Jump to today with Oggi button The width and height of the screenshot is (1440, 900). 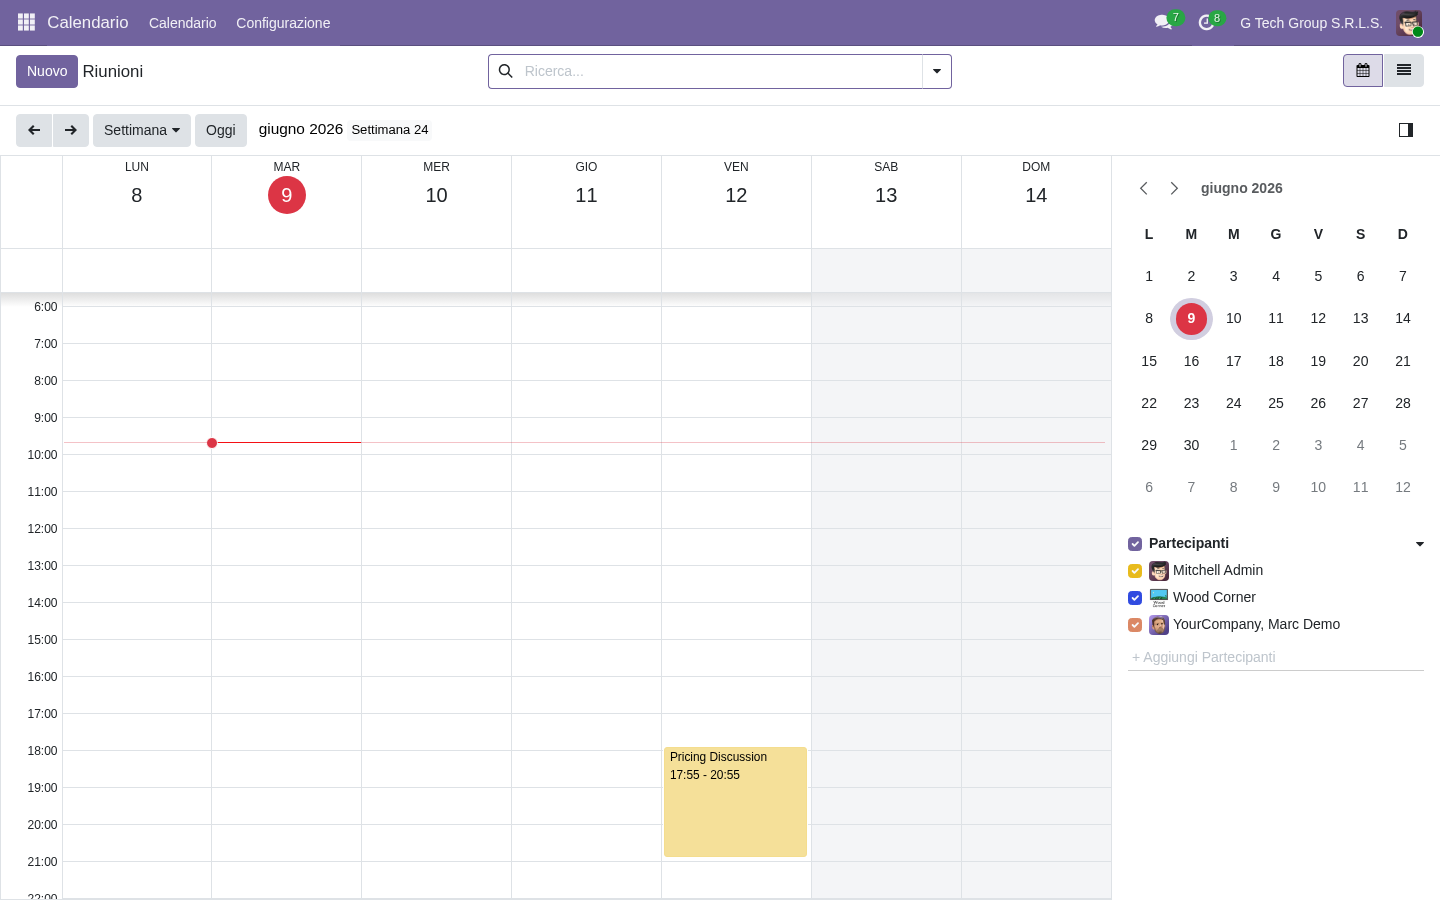click(221, 130)
